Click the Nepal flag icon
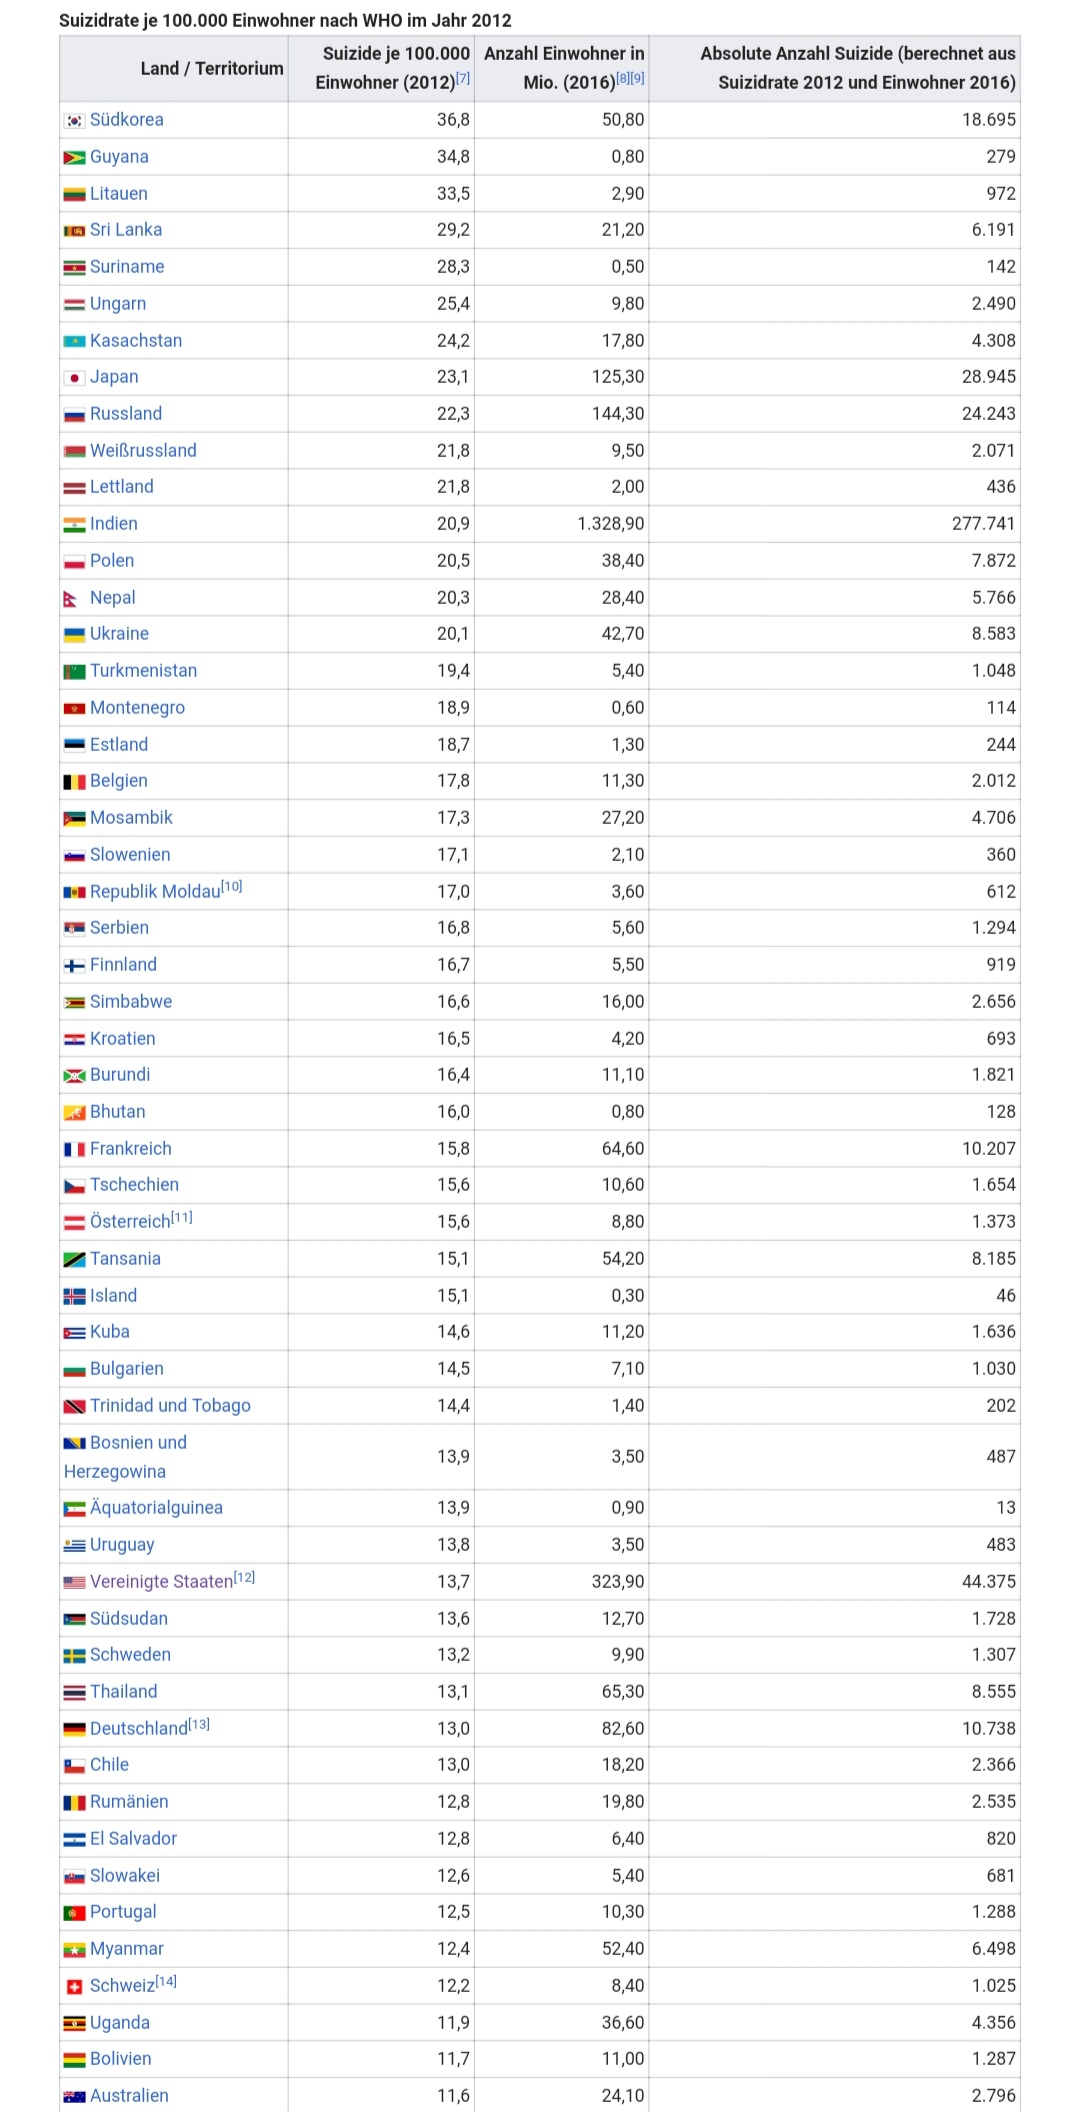The width and height of the screenshot is (1080, 2112). click(x=71, y=599)
